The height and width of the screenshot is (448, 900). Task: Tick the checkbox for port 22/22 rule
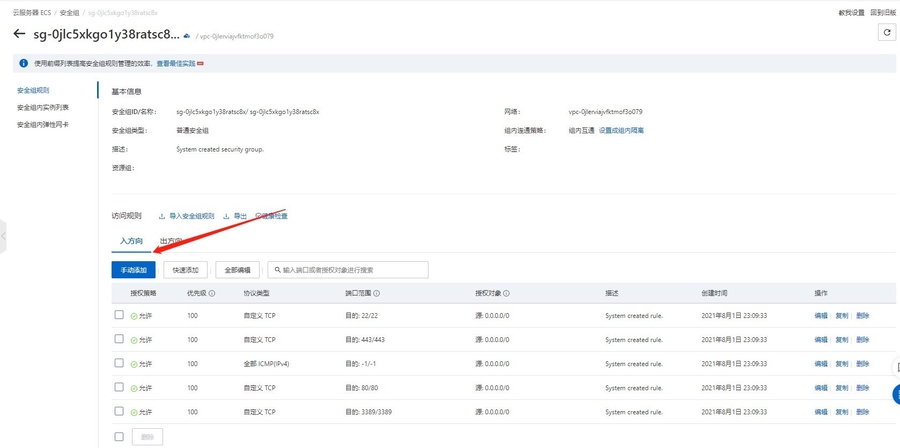tap(119, 315)
